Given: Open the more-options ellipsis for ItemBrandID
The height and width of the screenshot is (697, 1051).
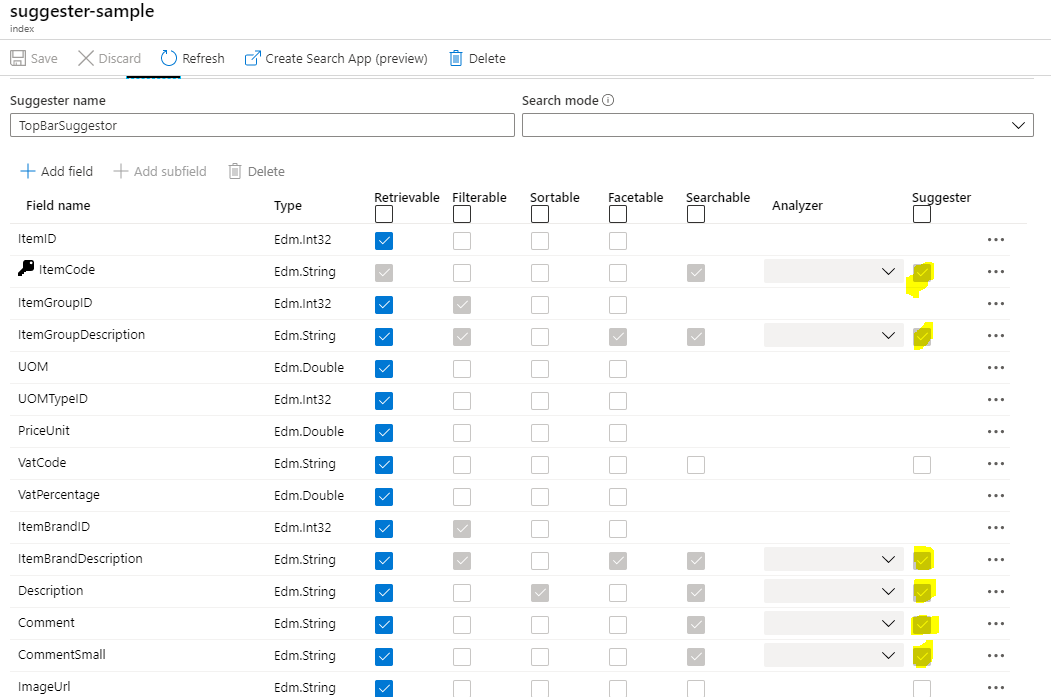Looking at the screenshot, I should click(x=996, y=527).
